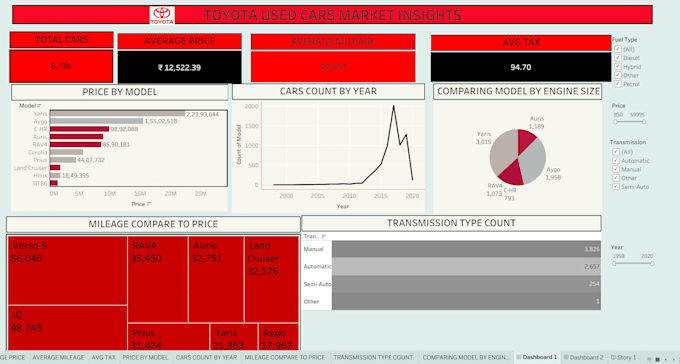Click the 2017 peak of cars count line
Image resolution: width=680 pixels, height=364 pixels.
click(393, 106)
